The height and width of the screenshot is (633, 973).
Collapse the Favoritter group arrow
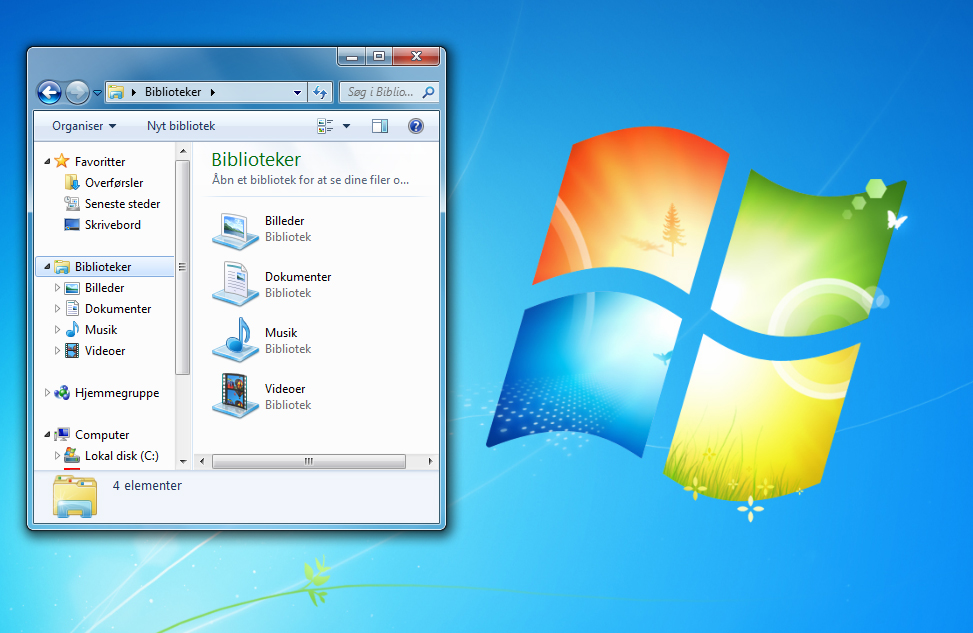(x=47, y=161)
